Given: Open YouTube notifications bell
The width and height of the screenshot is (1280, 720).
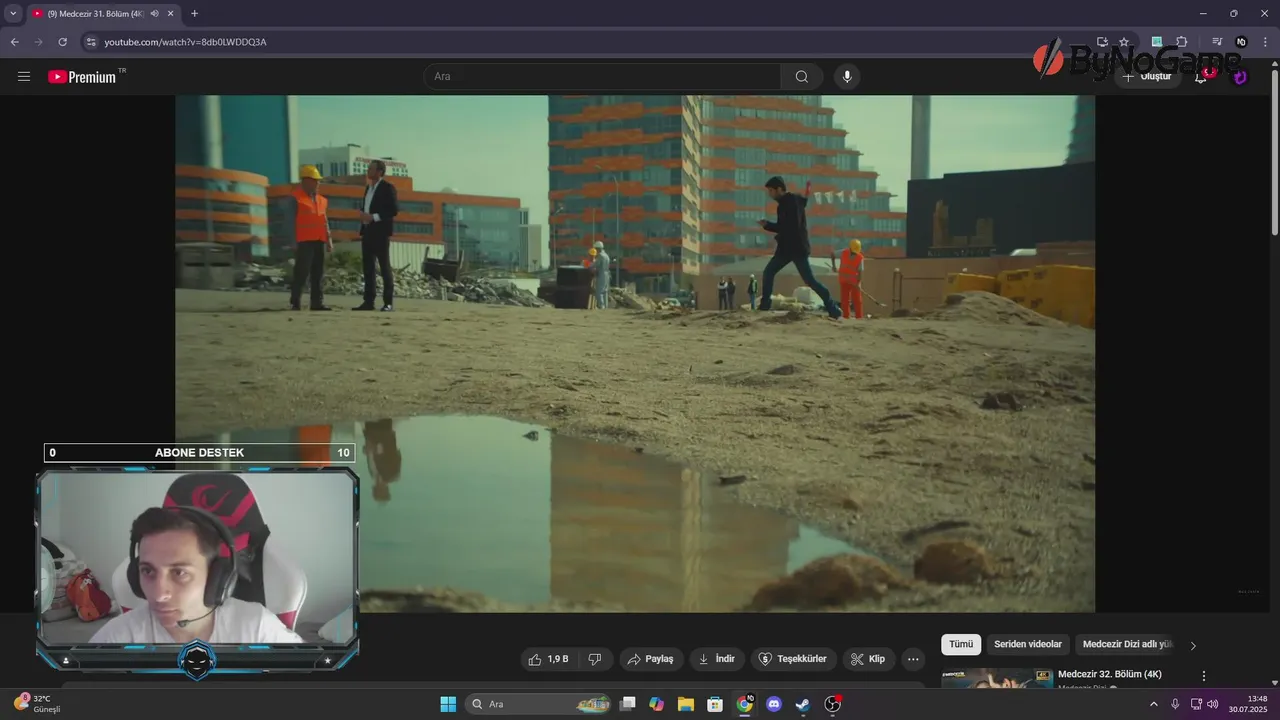Looking at the screenshot, I should 1201,77.
